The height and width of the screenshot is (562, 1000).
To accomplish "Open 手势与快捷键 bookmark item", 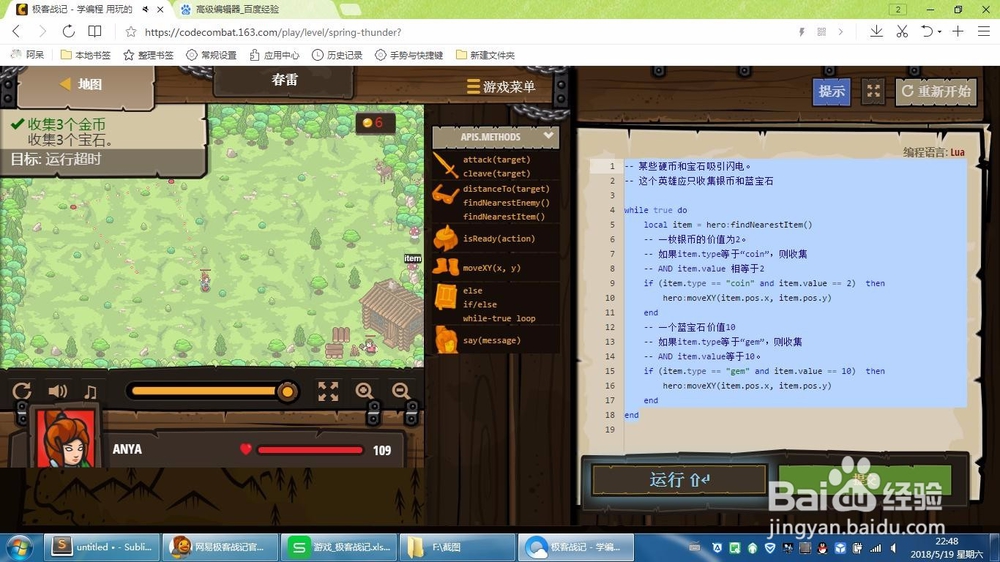I will (409, 55).
